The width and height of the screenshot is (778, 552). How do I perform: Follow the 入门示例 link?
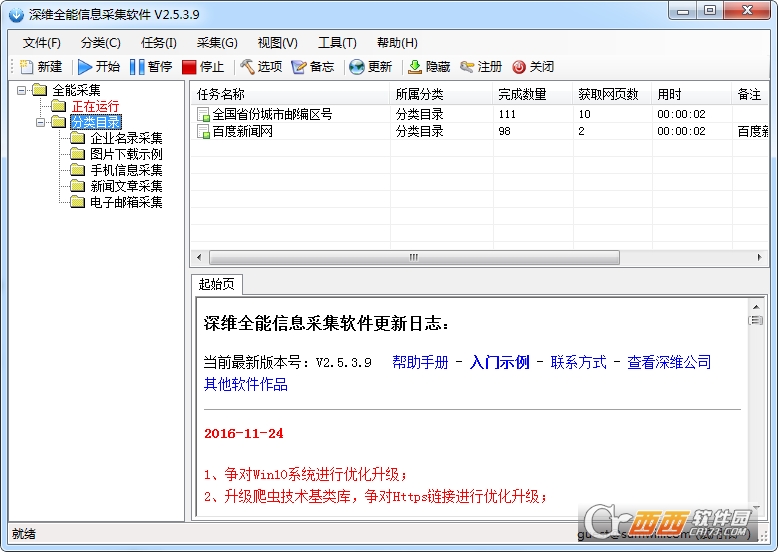point(499,362)
